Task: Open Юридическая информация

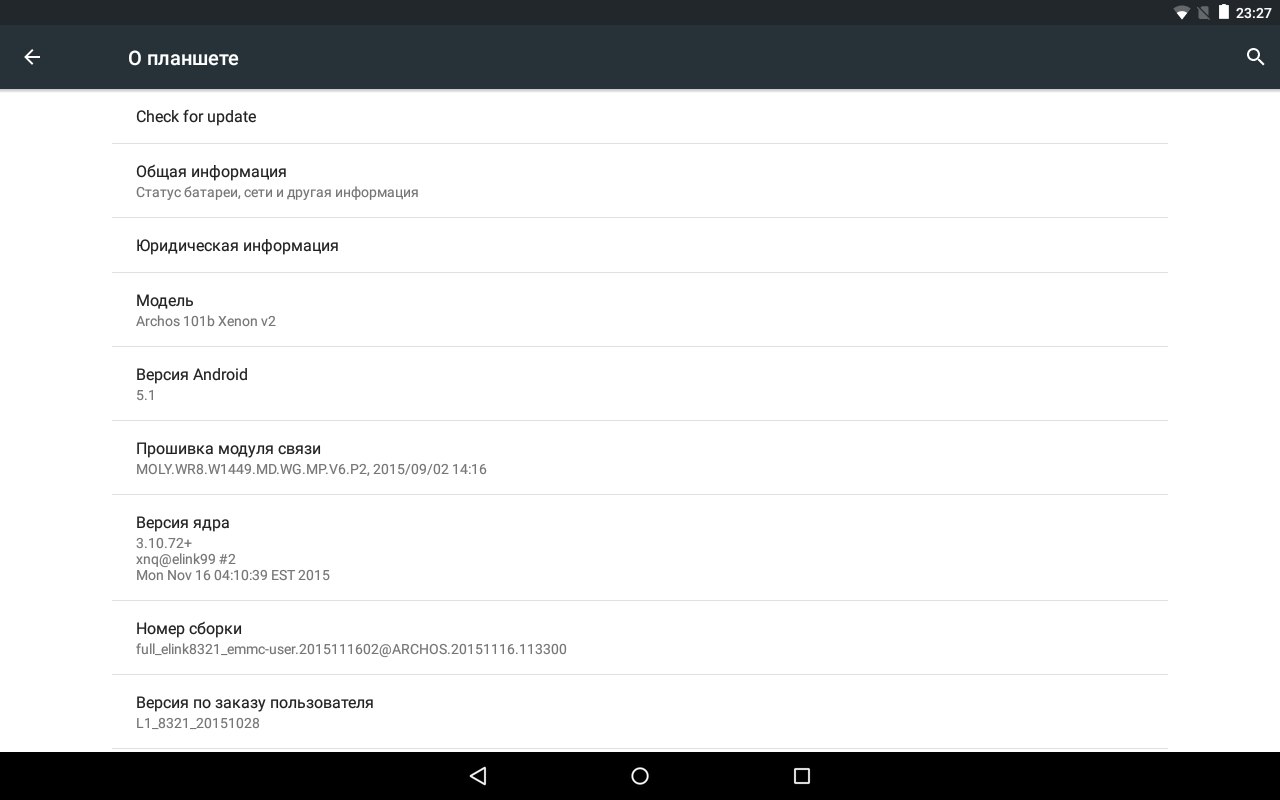Action: (640, 246)
